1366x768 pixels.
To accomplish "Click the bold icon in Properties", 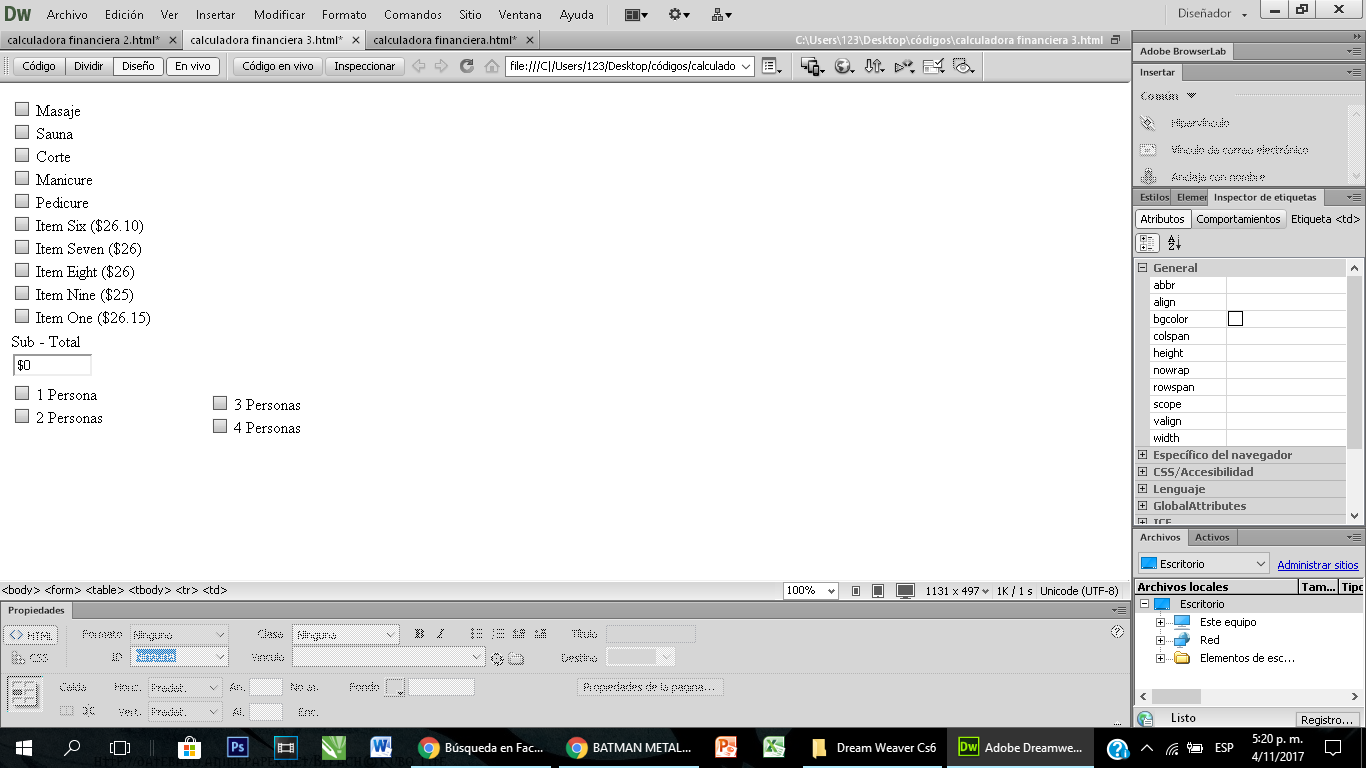I will click(x=419, y=634).
